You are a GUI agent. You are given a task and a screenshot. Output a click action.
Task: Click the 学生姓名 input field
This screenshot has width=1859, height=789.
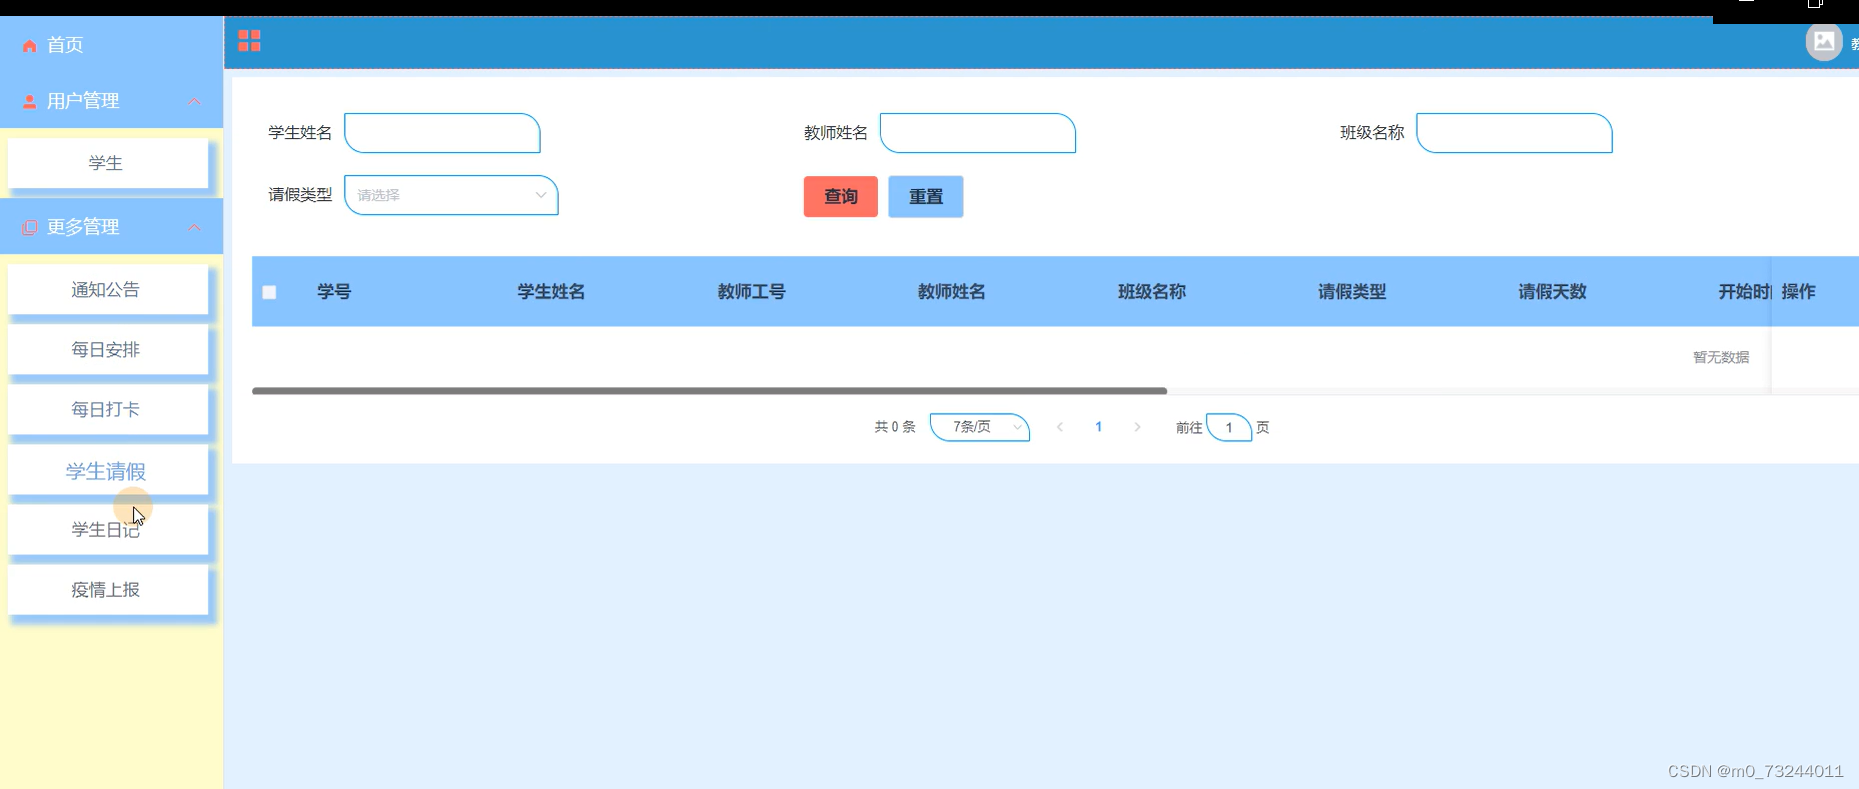[x=442, y=133]
